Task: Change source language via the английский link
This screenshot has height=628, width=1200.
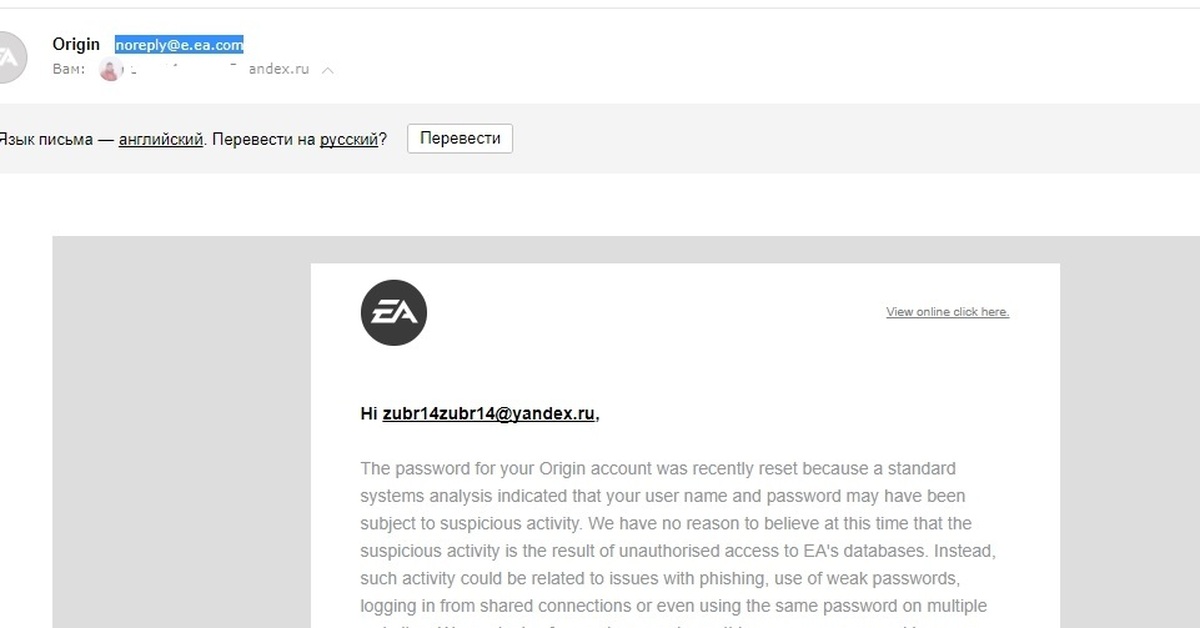Action: coord(160,139)
